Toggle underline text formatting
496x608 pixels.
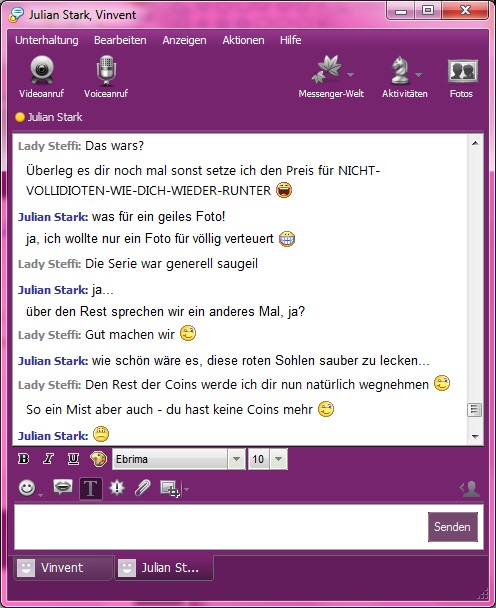[x=73, y=459]
